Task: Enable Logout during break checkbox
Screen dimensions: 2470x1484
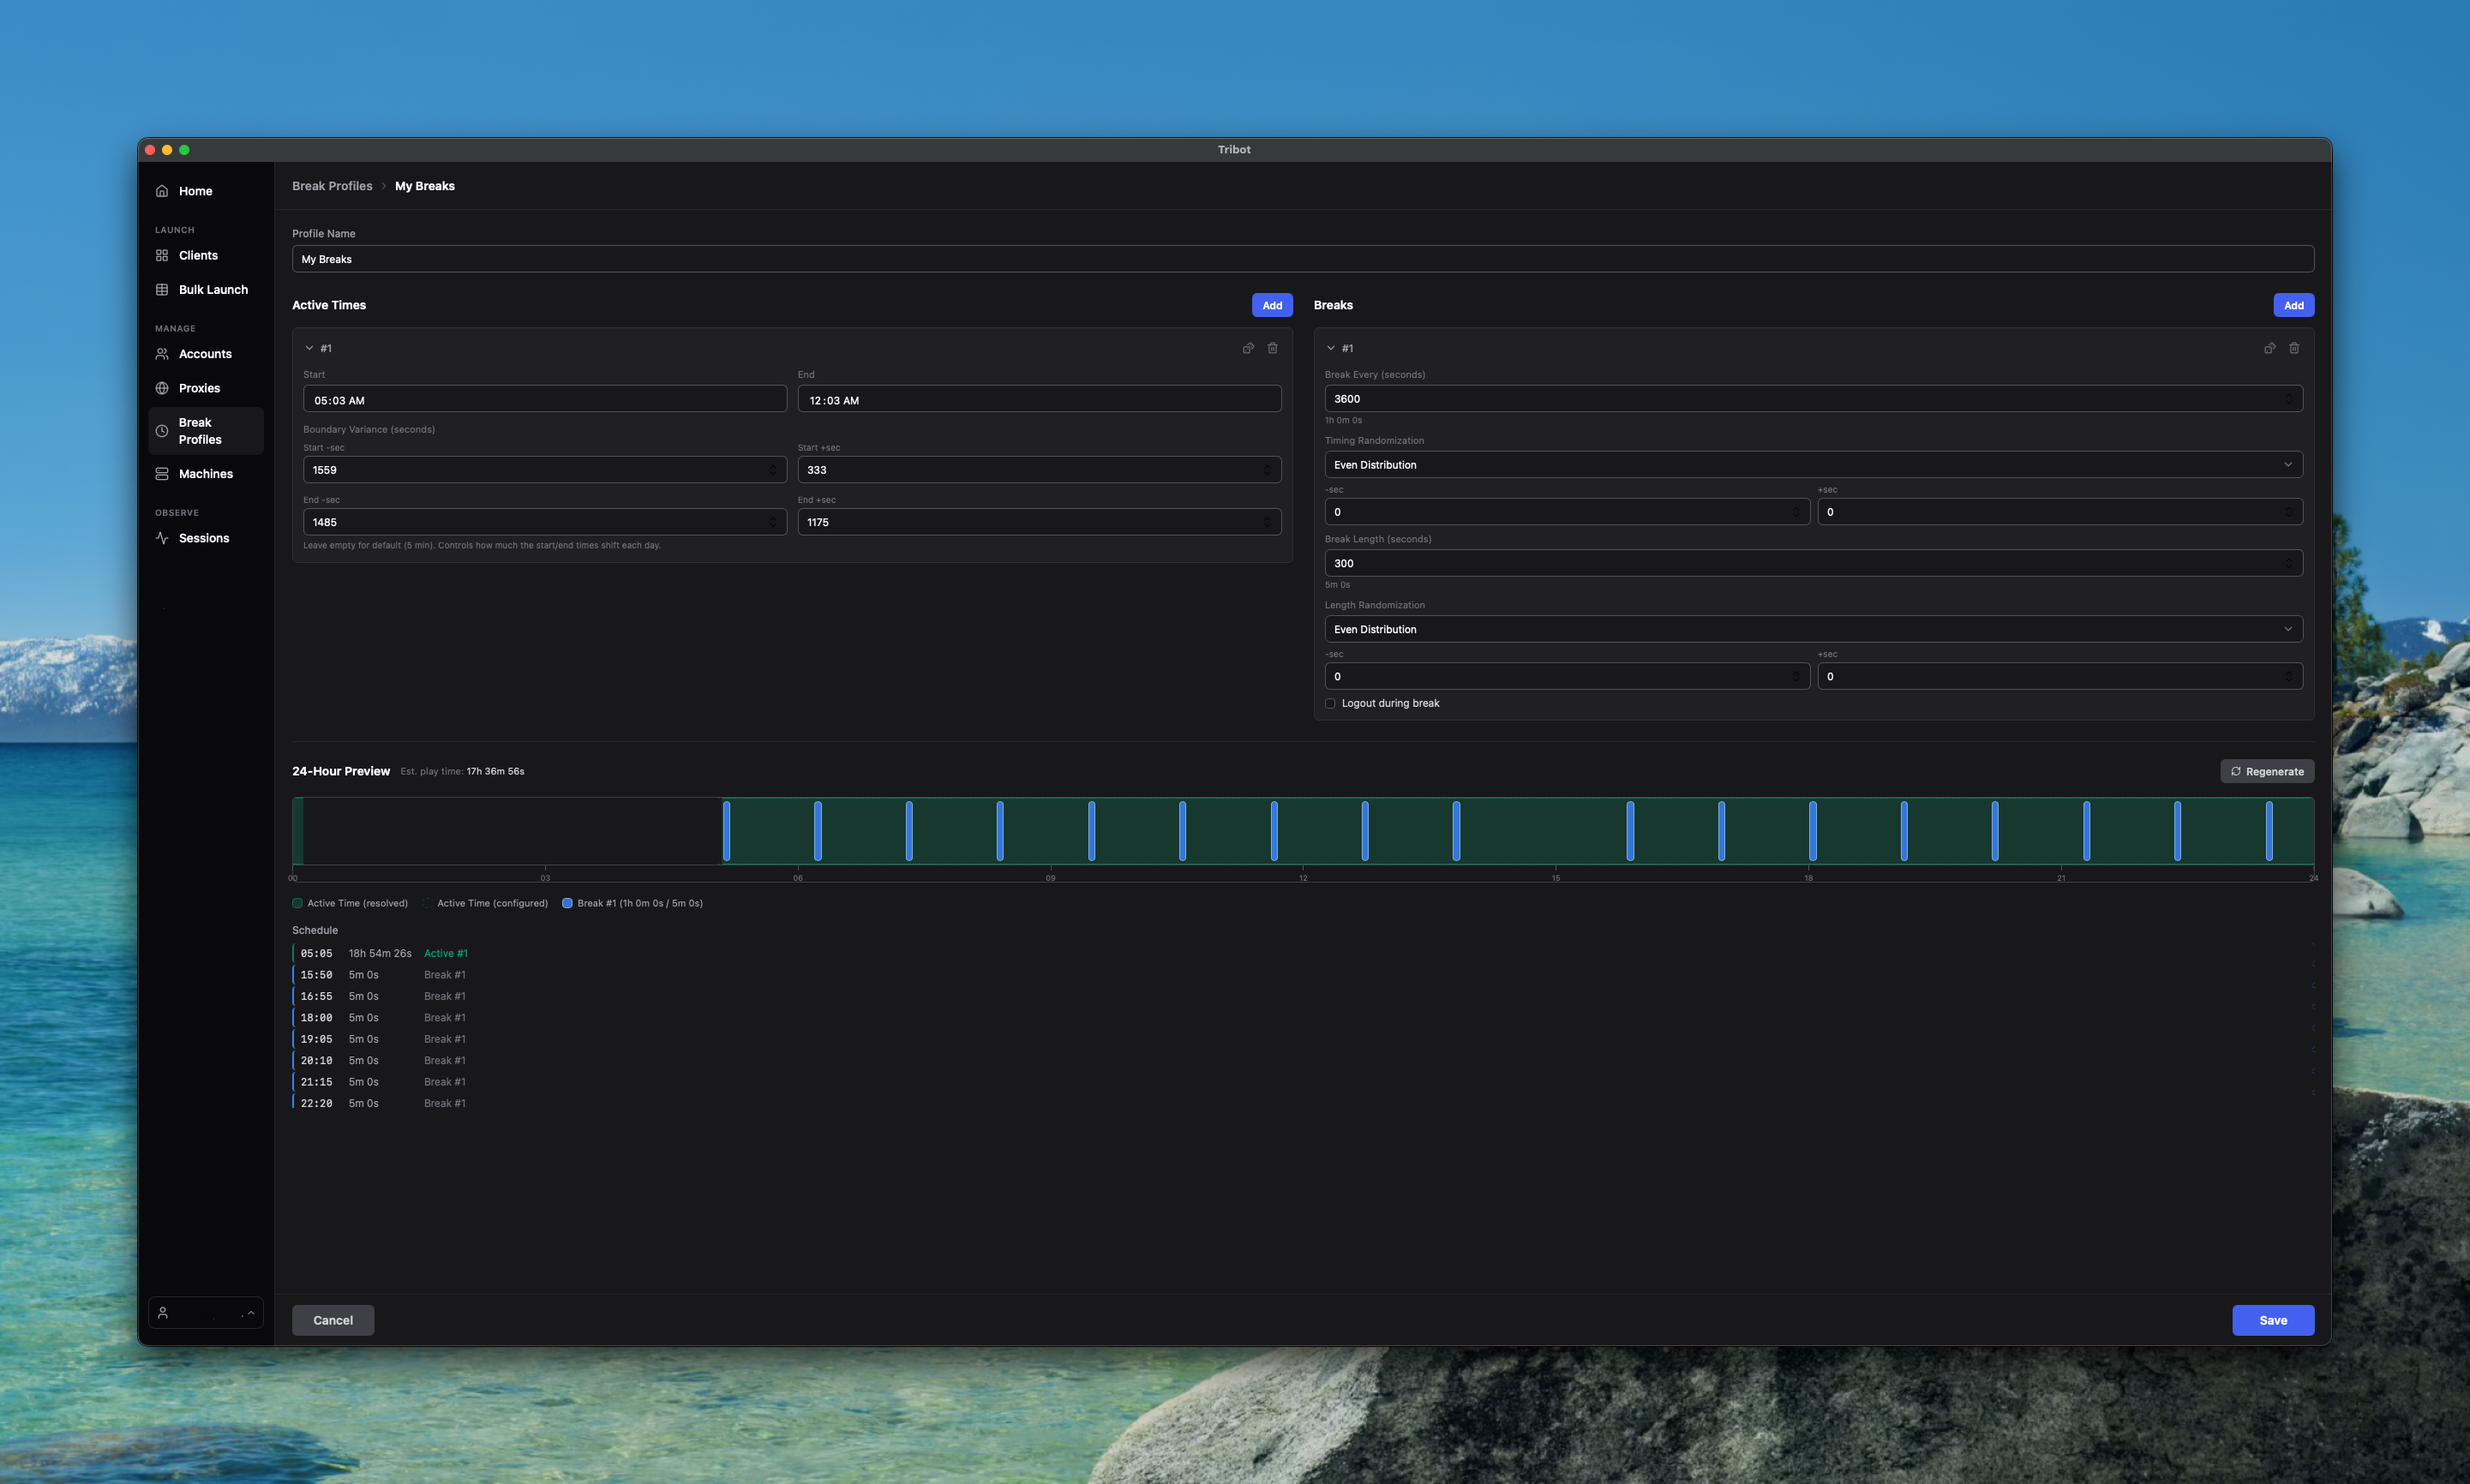Action: pos(1330,703)
